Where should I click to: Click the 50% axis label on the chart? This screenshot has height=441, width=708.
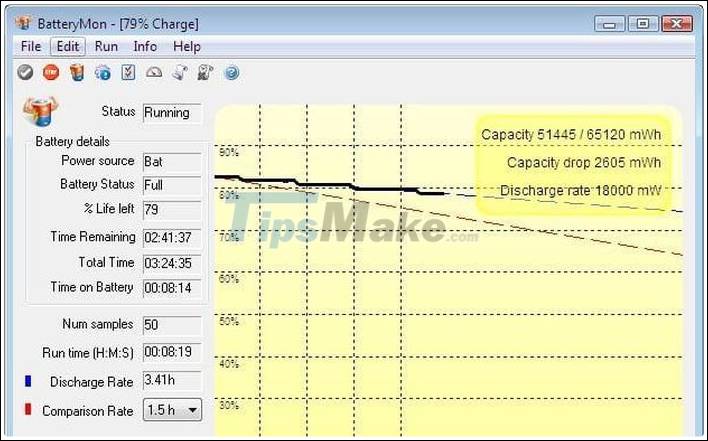tap(229, 321)
